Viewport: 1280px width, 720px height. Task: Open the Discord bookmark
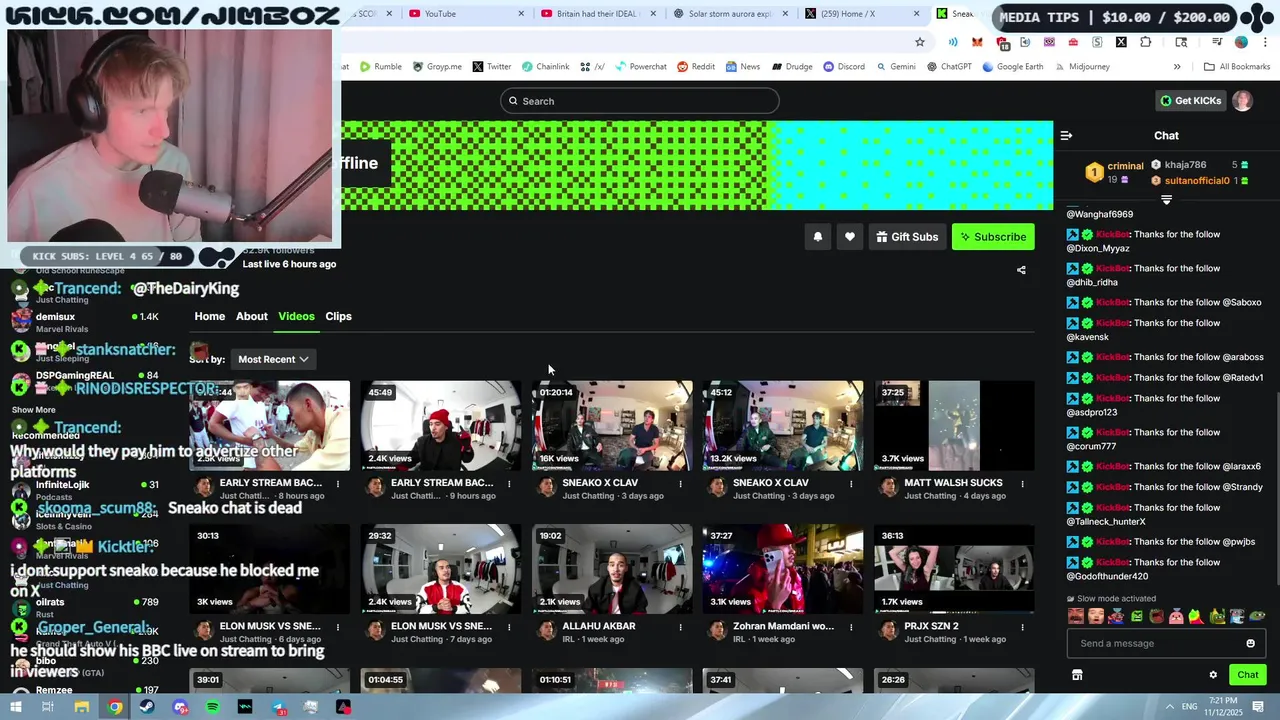[844, 67]
